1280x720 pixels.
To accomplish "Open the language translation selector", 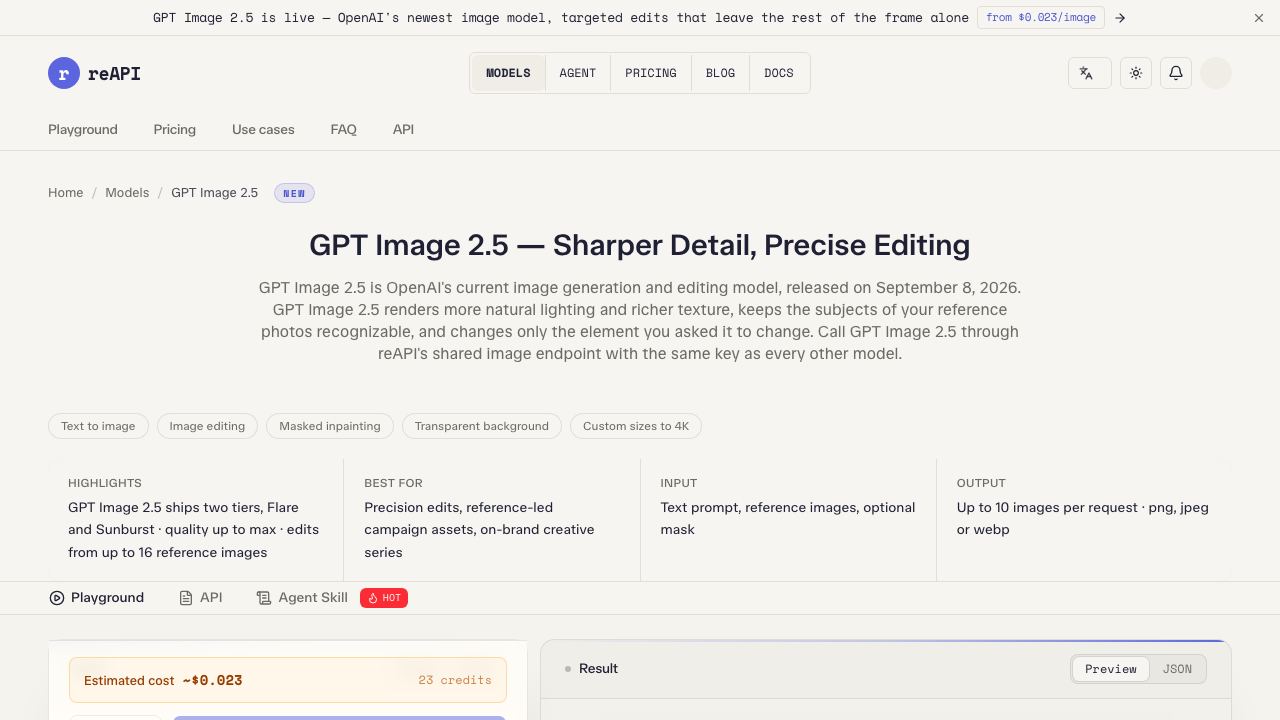I will 1090,73.
